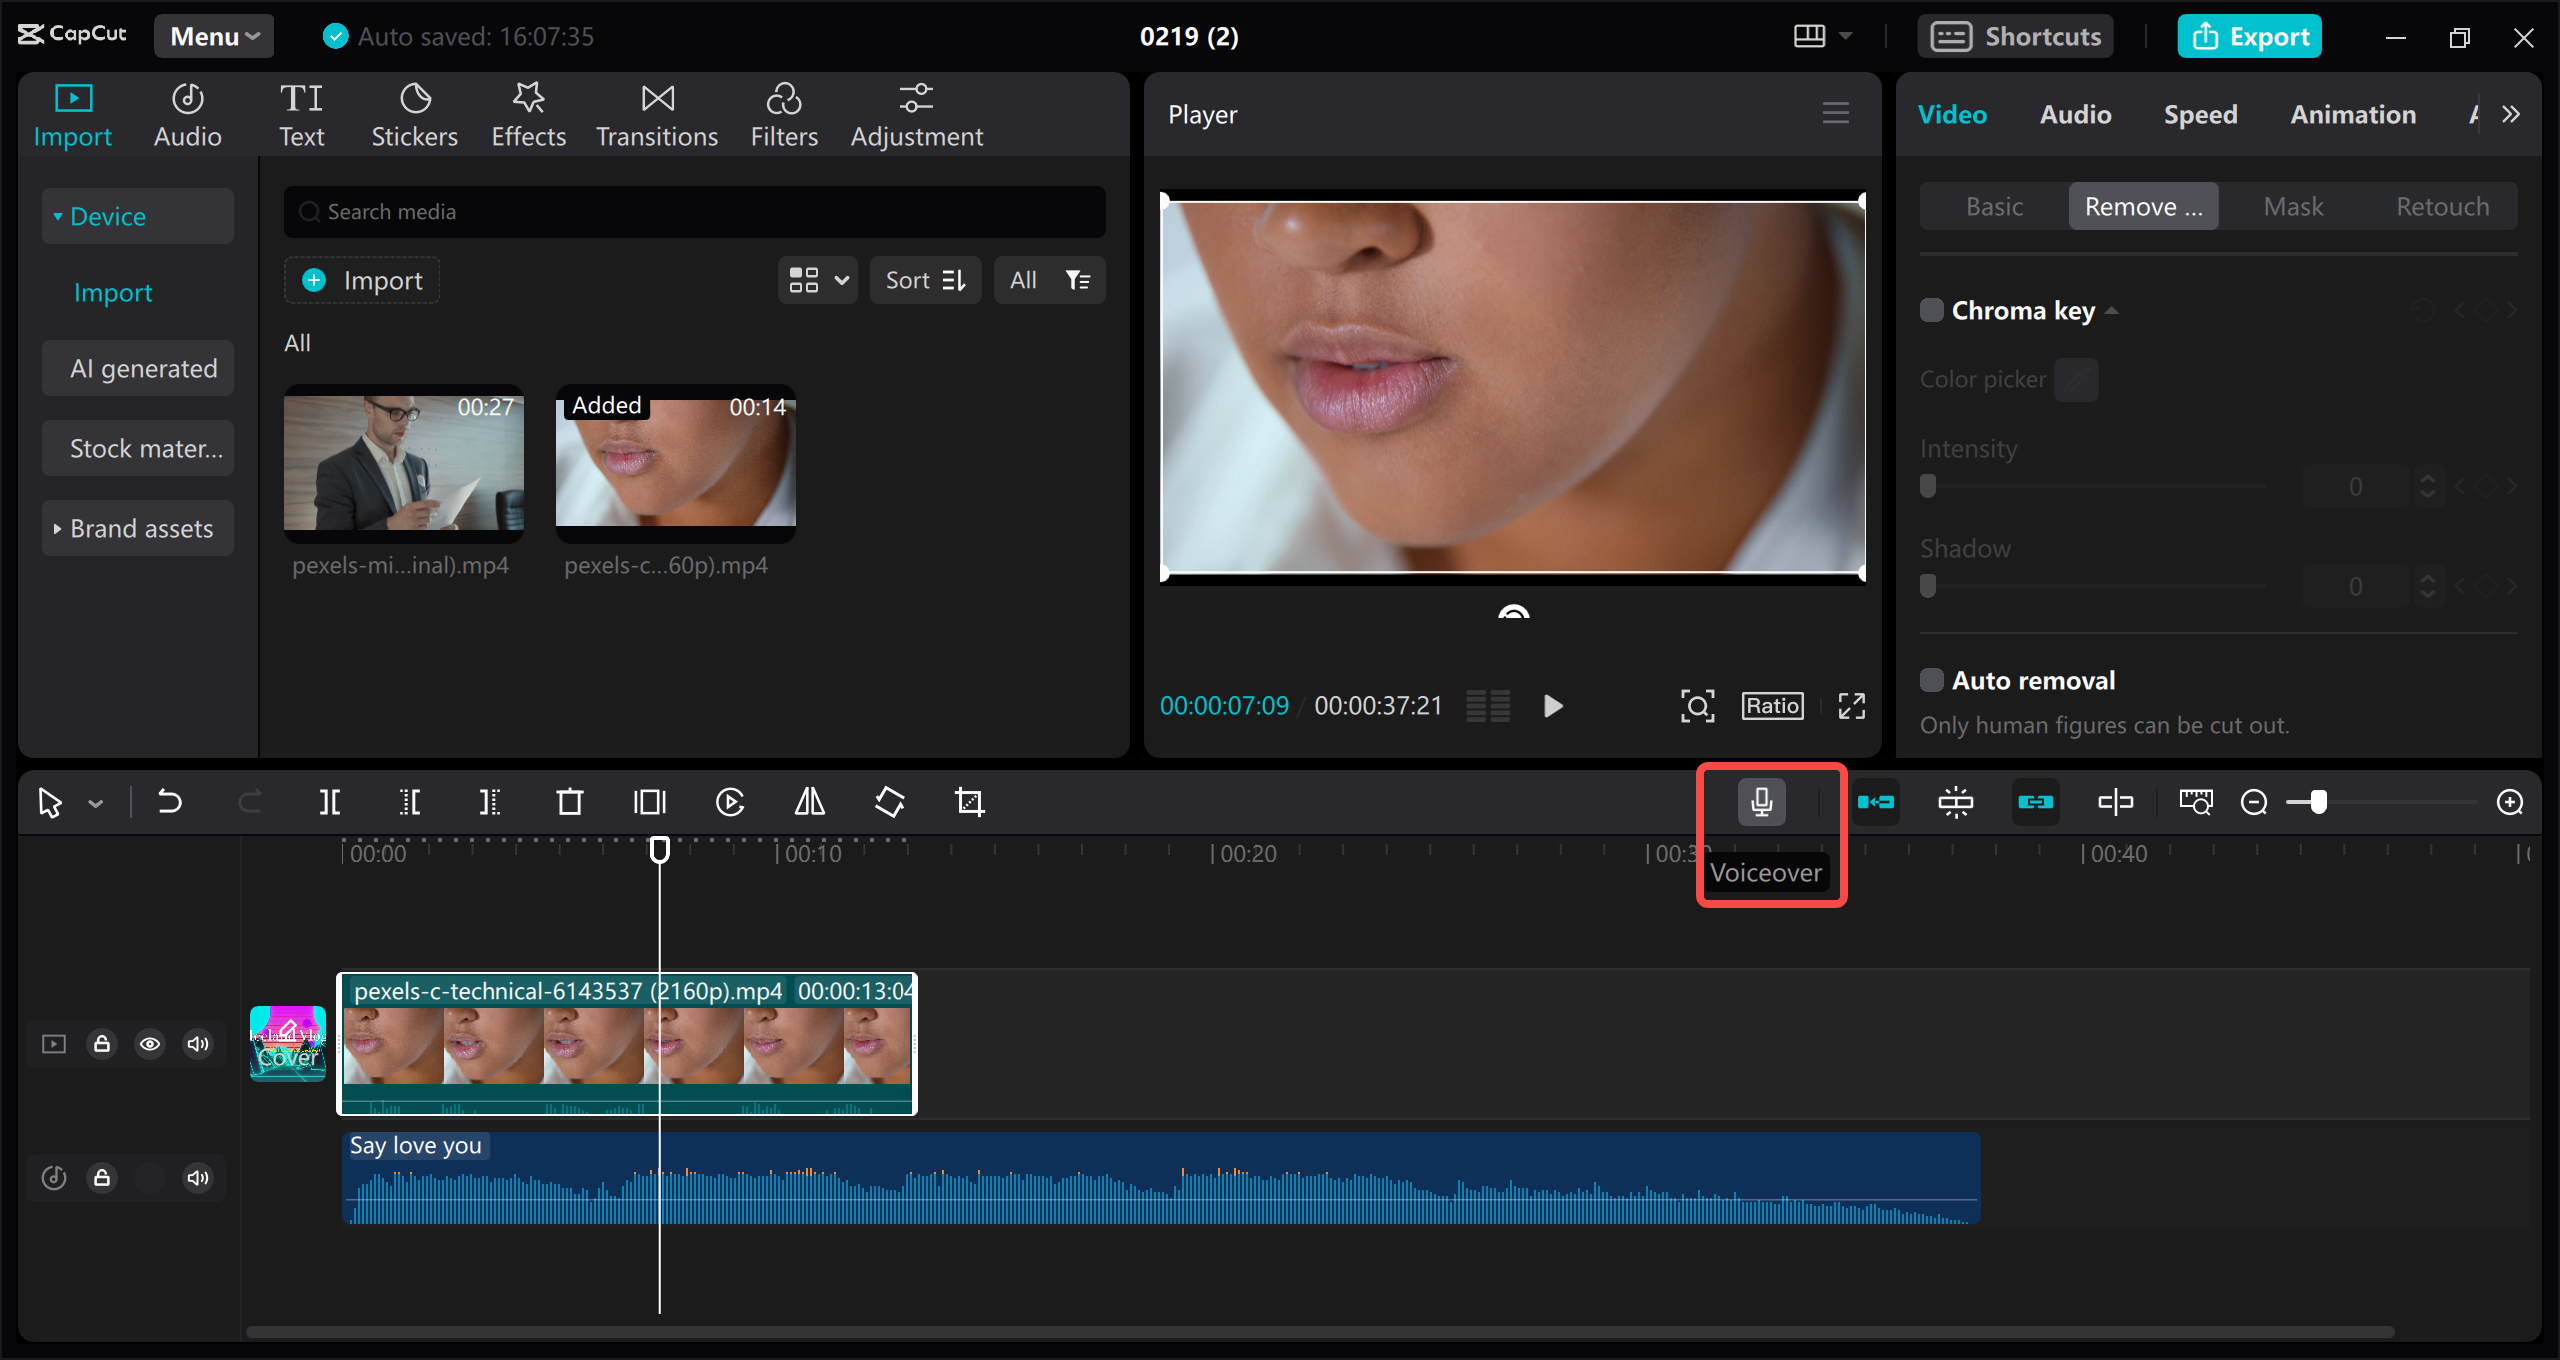Click the Delete clip icon
The height and width of the screenshot is (1360, 2560).
click(x=569, y=801)
